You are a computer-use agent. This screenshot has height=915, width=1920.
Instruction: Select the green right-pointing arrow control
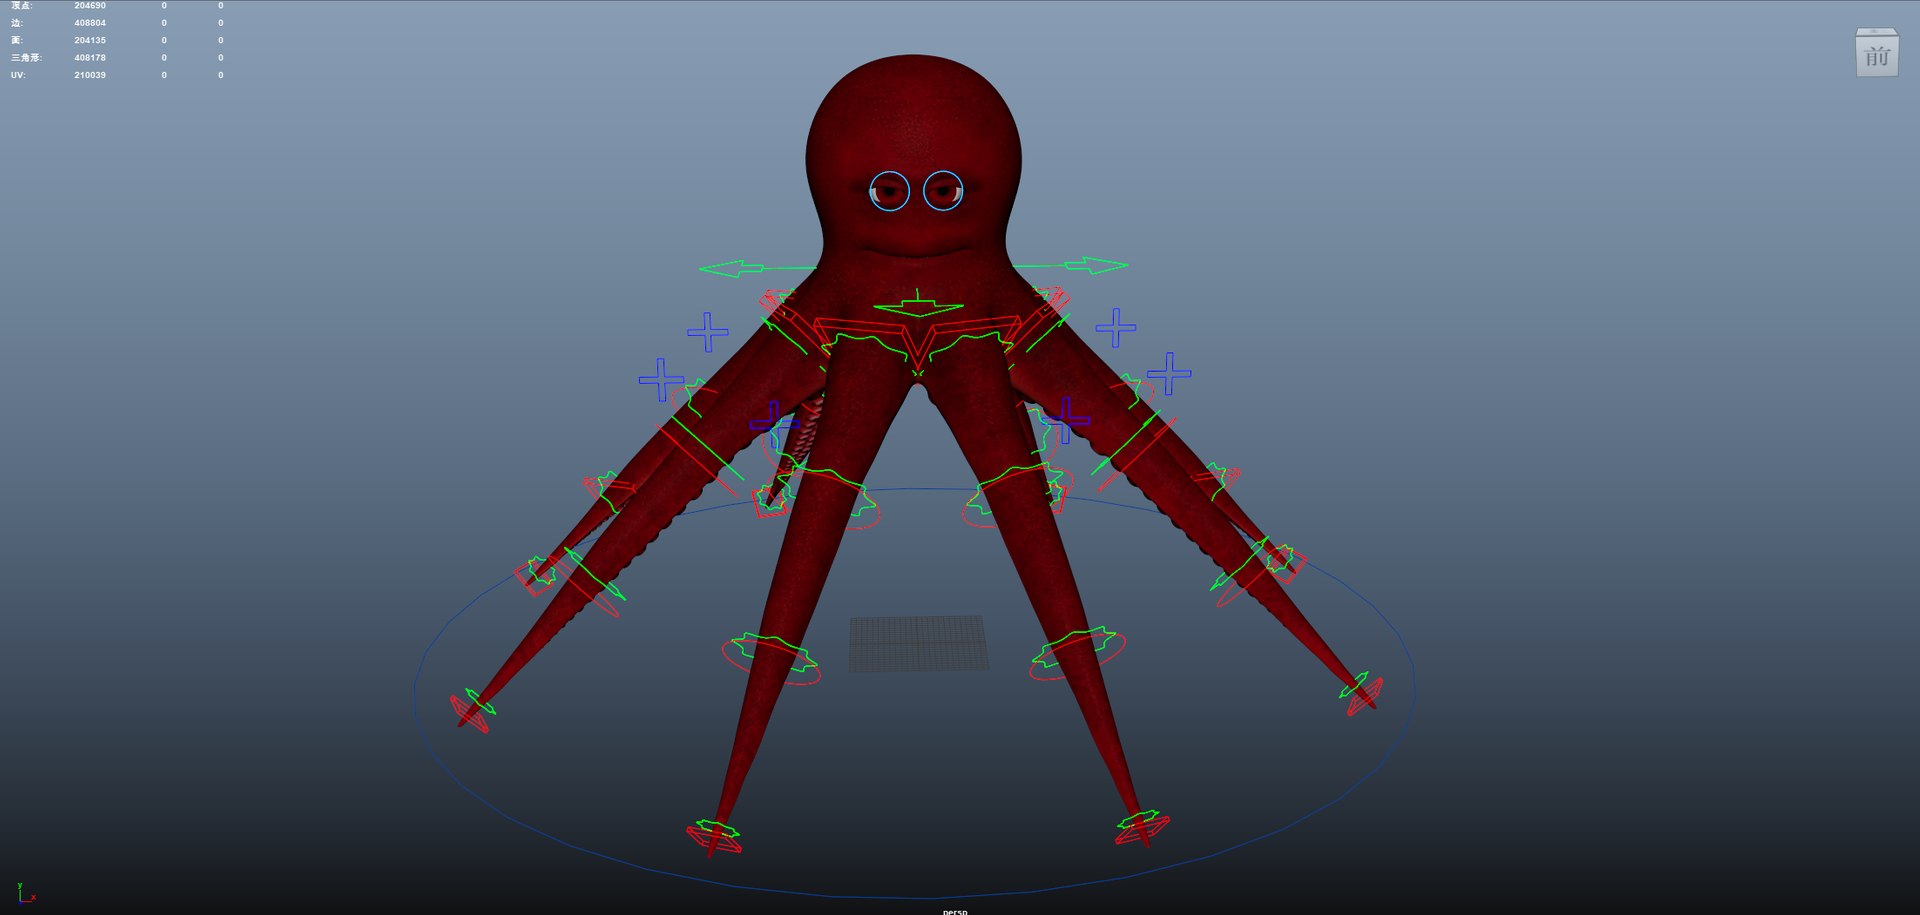[x=1072, y=265]
